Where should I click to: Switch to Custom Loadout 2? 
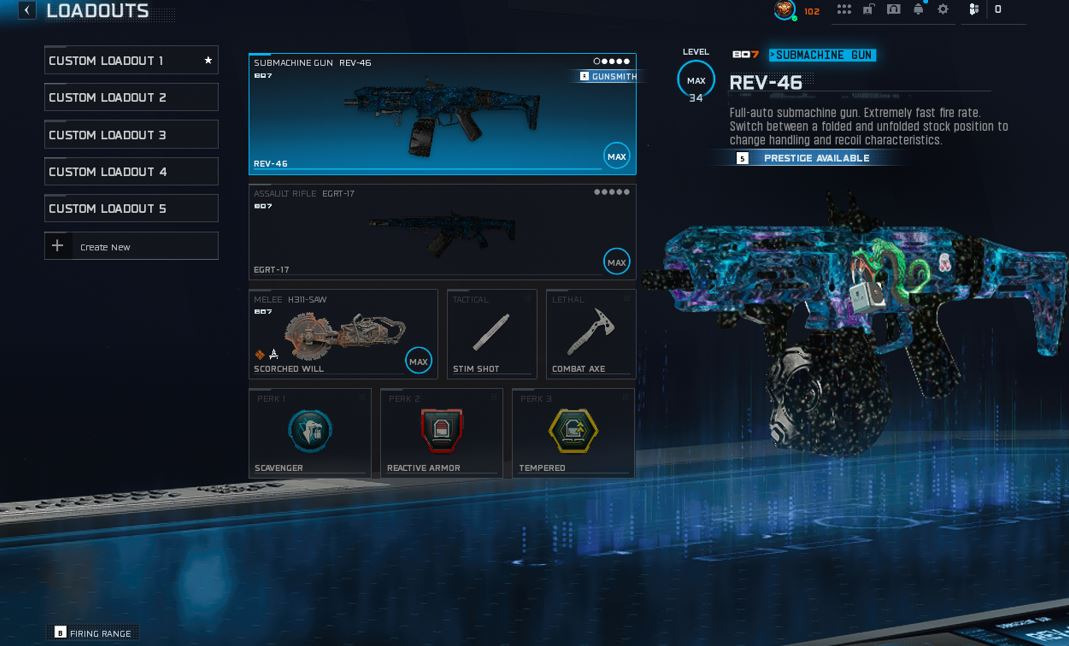[x=132, y=97]
